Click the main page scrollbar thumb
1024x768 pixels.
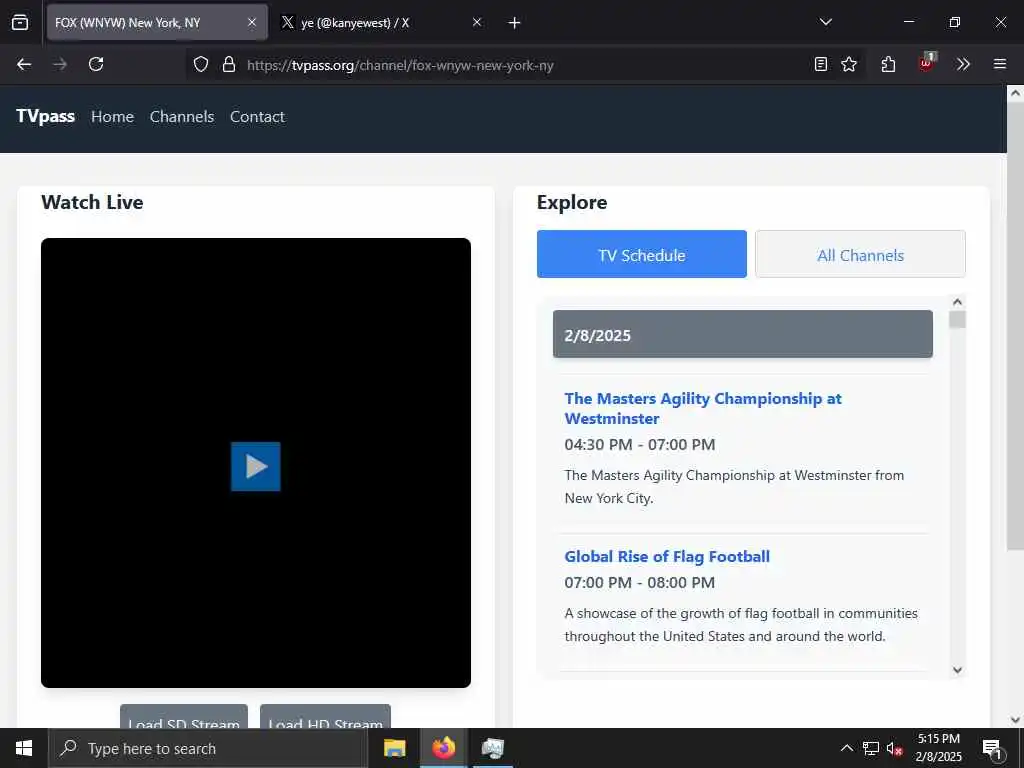coord(1015,325)
